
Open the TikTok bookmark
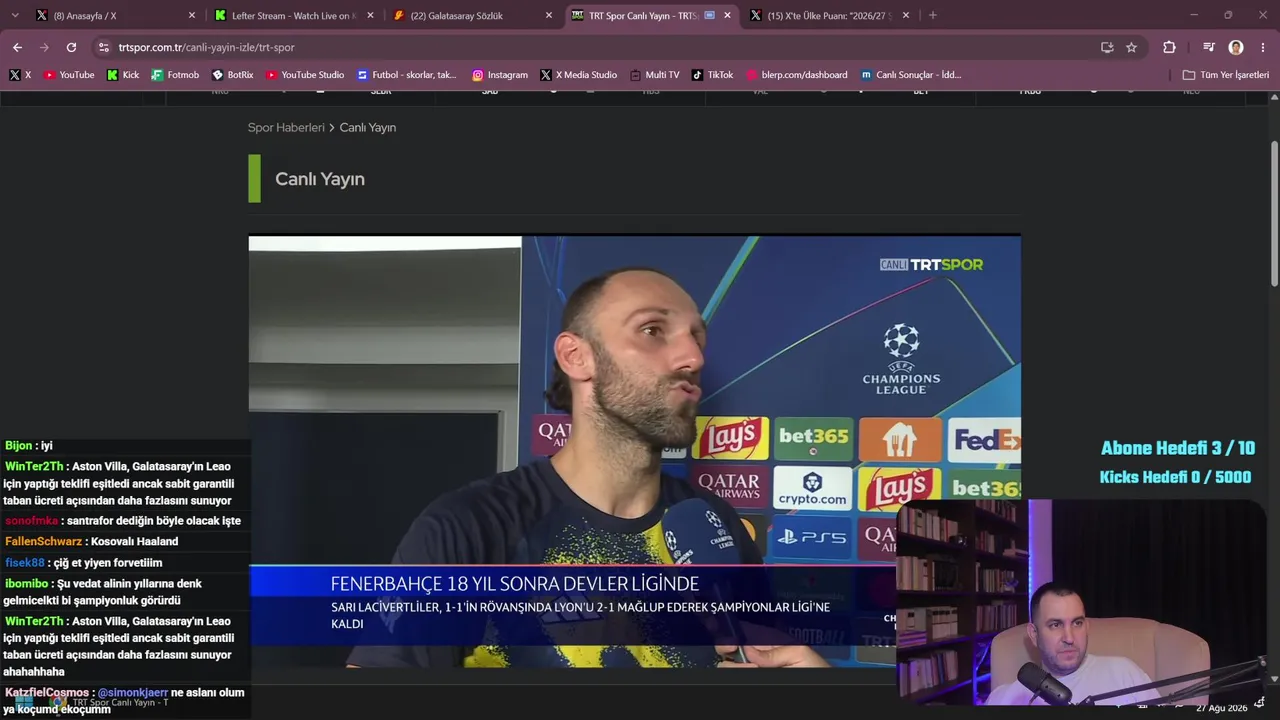click(712, 75)
